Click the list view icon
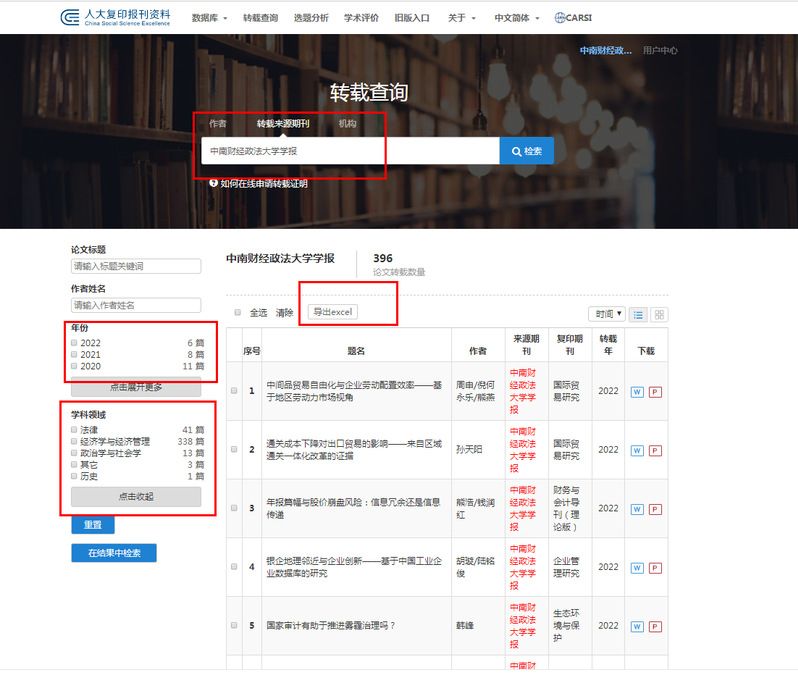Image resolution: width=798 pixels, height=675 pixels. pyautogui.click(x=639, y=314)
